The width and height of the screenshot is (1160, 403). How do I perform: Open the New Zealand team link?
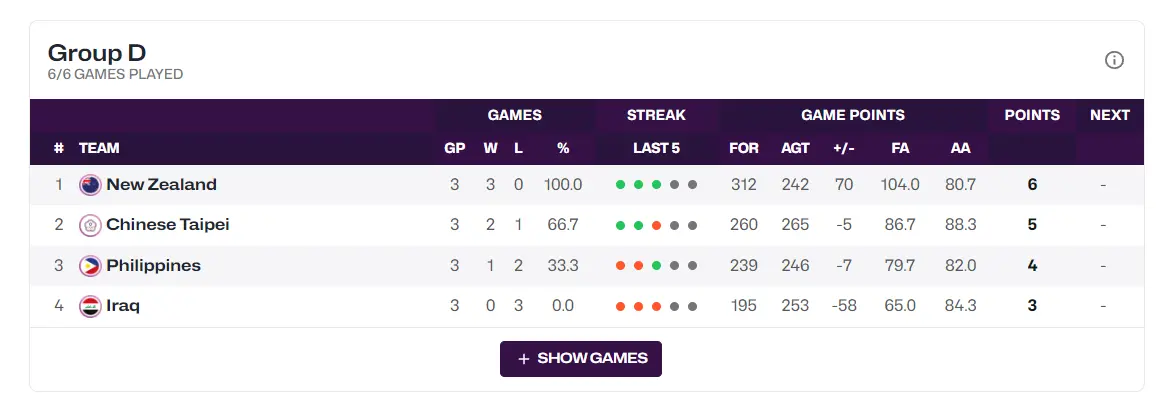(161, 185)
